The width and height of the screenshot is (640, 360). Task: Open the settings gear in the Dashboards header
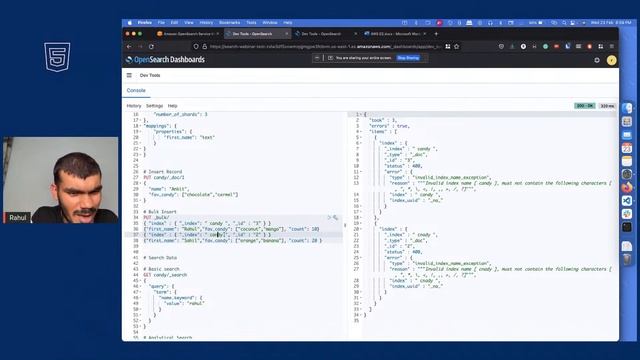[597, 60]
